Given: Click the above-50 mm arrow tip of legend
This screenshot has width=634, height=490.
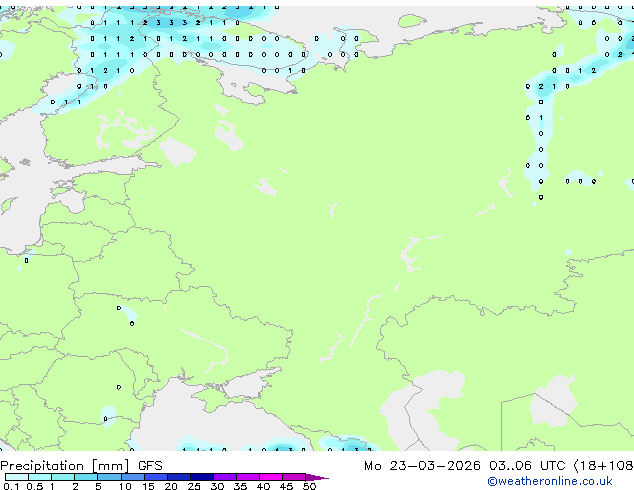Looking at the screenshot, I should [317, 477].
